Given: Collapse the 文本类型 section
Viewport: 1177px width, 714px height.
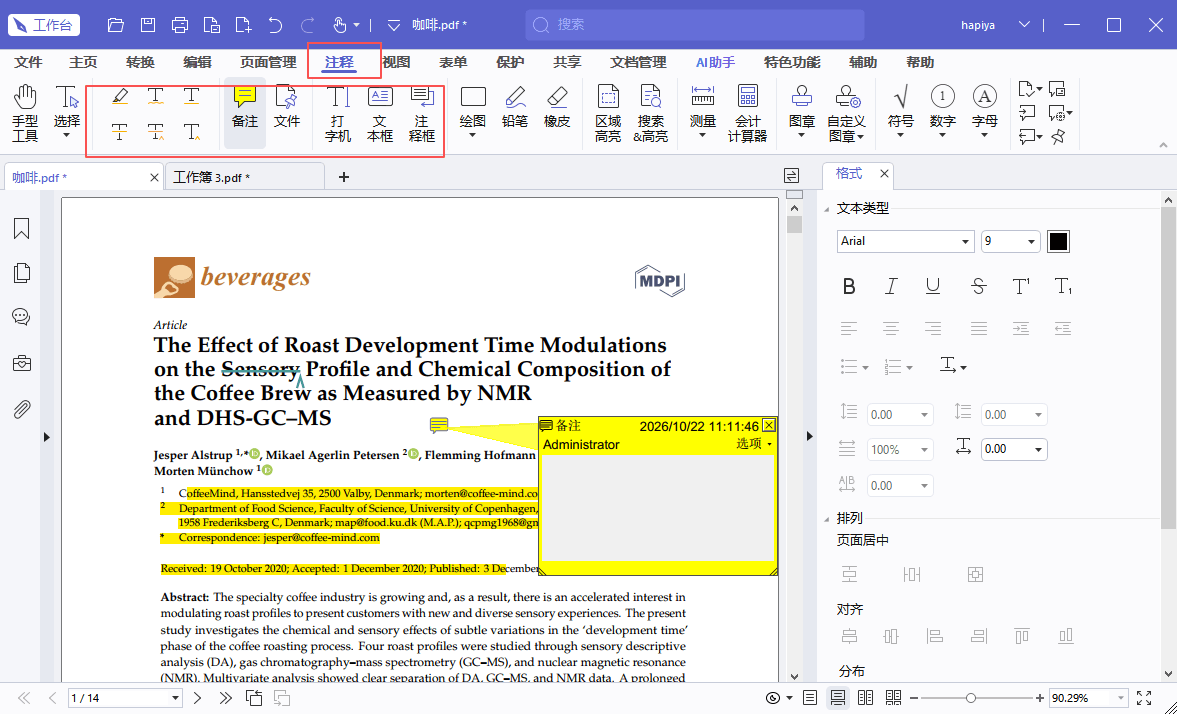Looking at the screenshot, I should point(827,209).
